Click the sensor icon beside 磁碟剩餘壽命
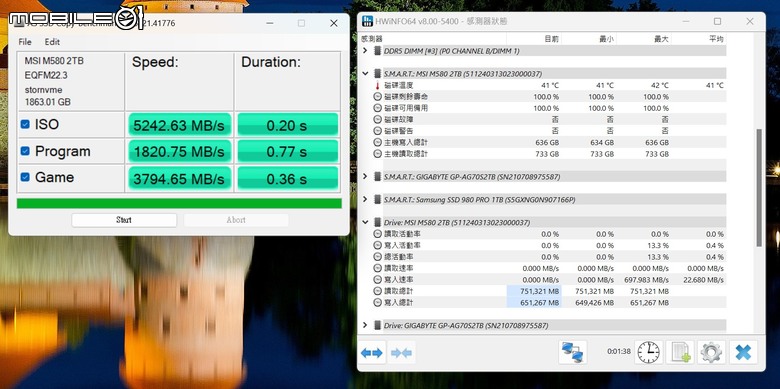The height and width of the screenshot is (389, 780). (378, 97)
